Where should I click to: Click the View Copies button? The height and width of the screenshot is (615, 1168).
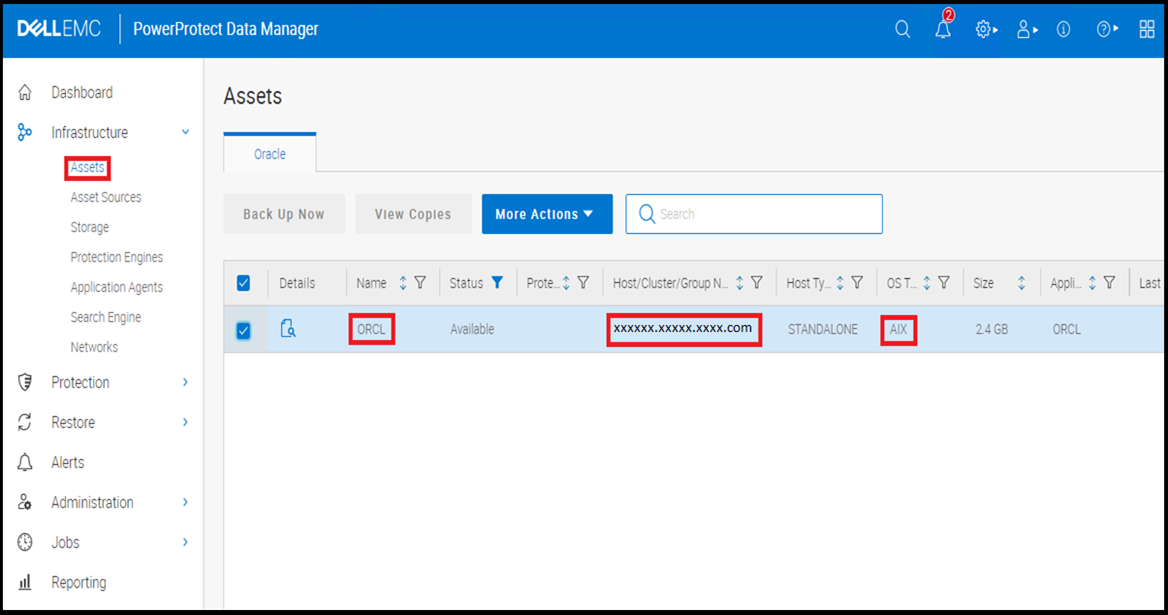click(x=413, y=214)
